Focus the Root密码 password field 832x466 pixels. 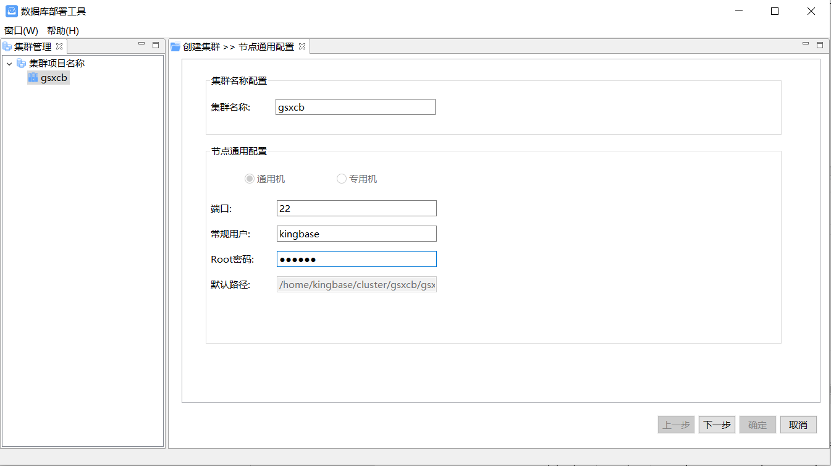point(357,259)
